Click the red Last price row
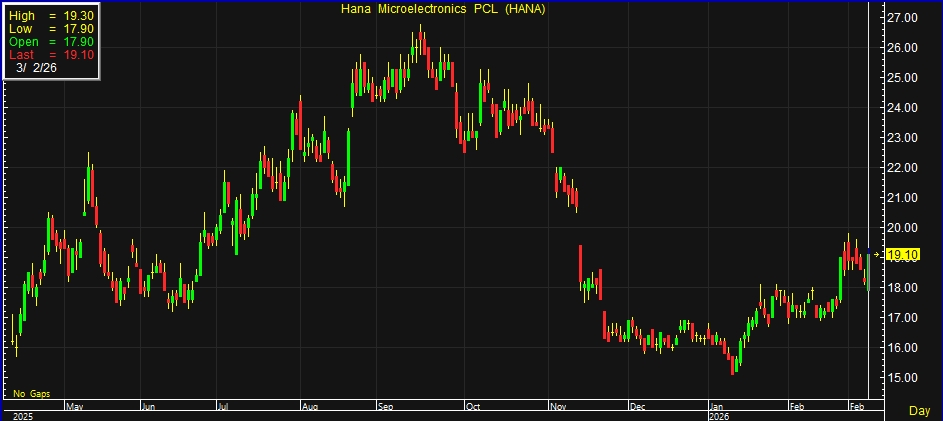This screenshot has height=421, width=943. [x=49, y=55]
